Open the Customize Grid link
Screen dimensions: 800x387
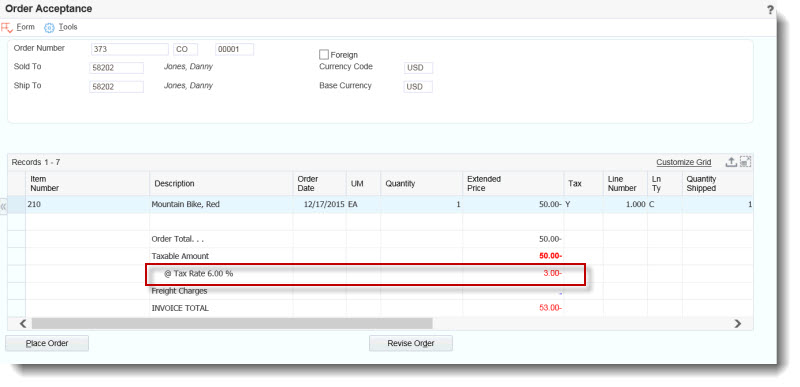[684, 162]
